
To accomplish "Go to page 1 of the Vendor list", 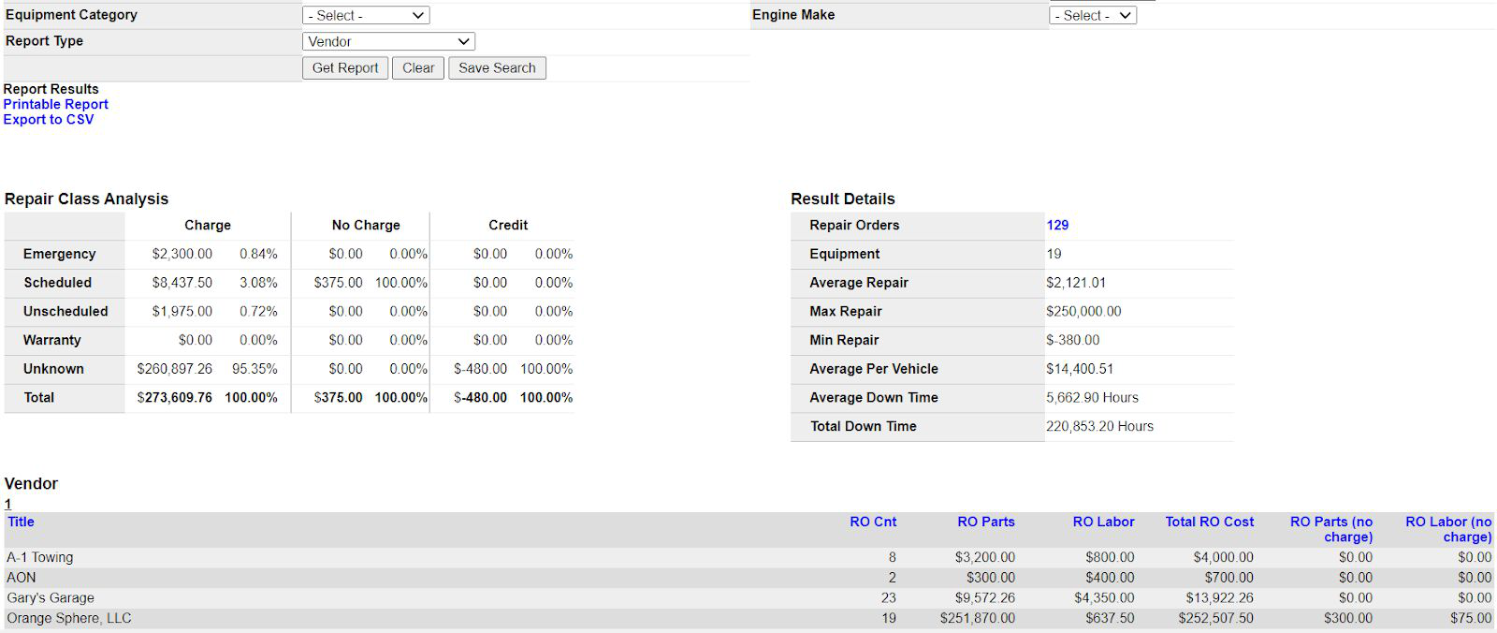I will (8, 504).
